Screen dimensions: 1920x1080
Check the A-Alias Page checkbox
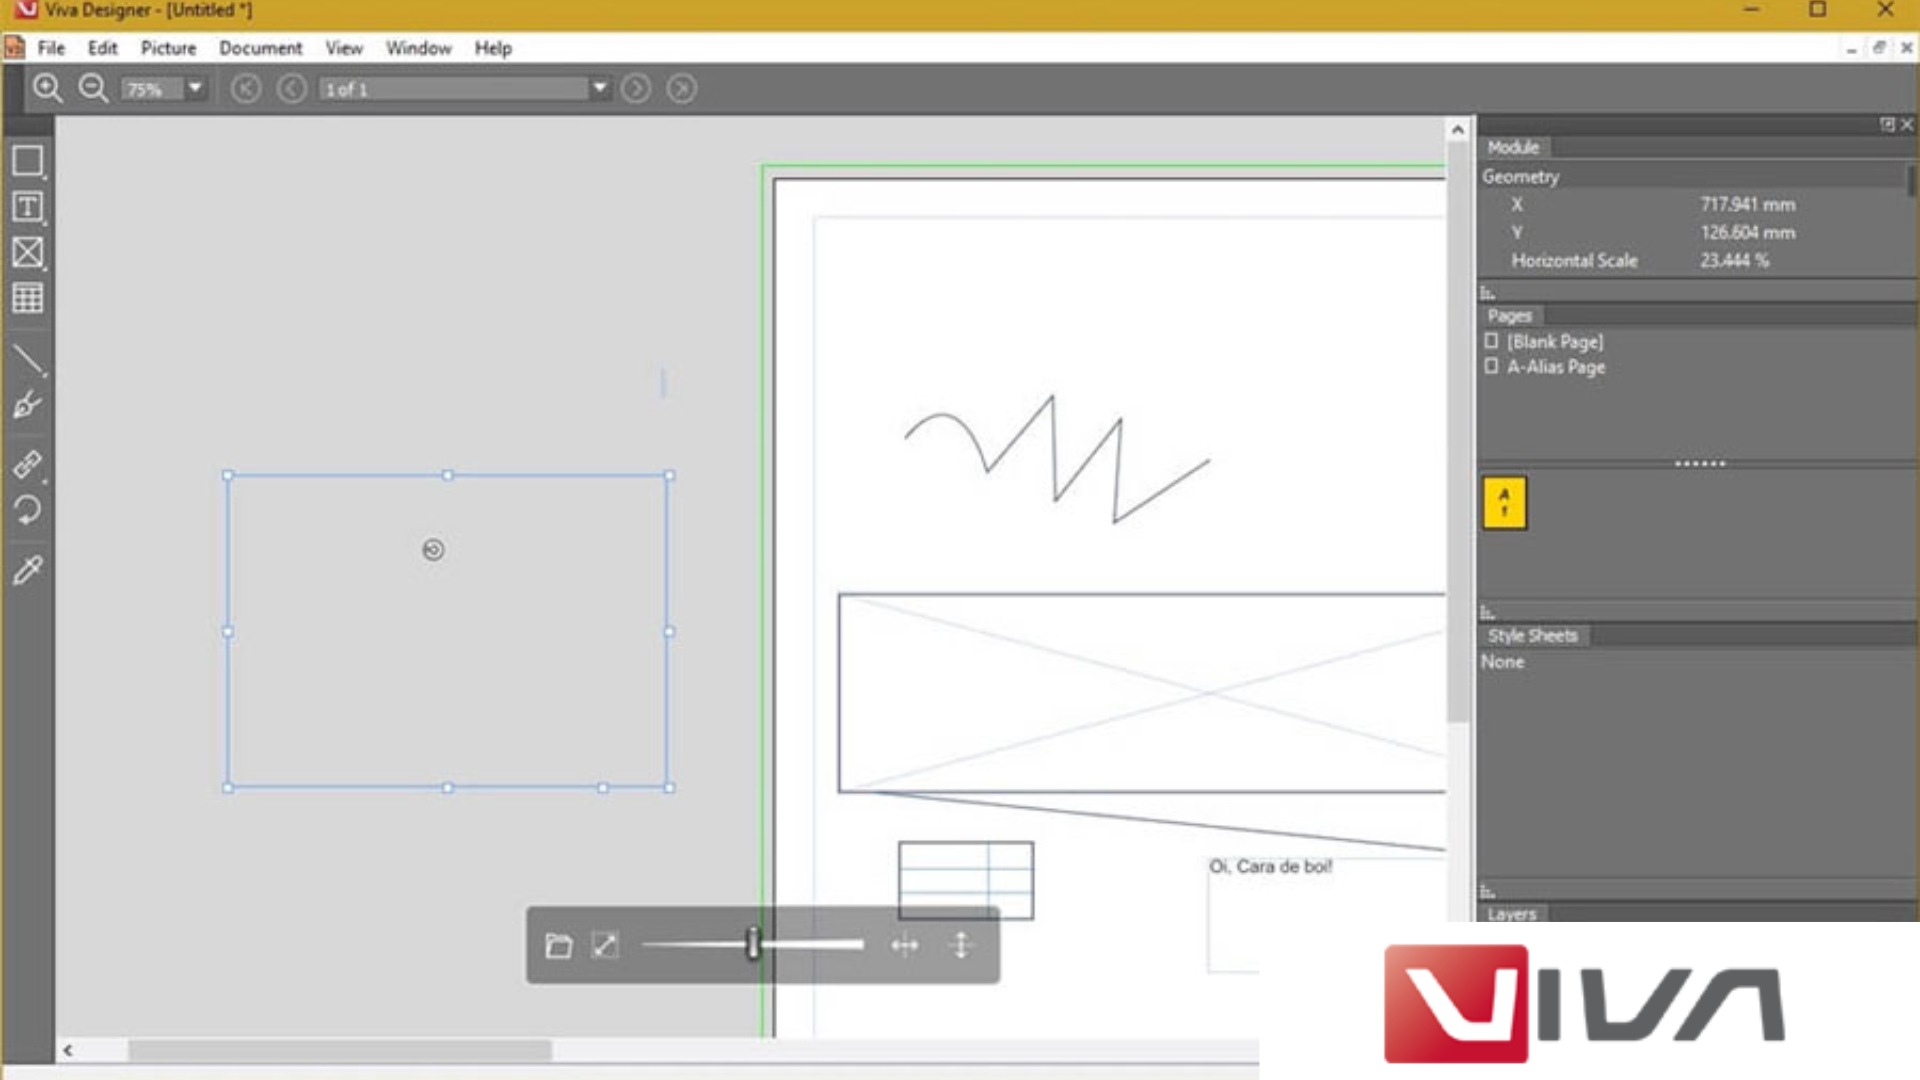1489,367
